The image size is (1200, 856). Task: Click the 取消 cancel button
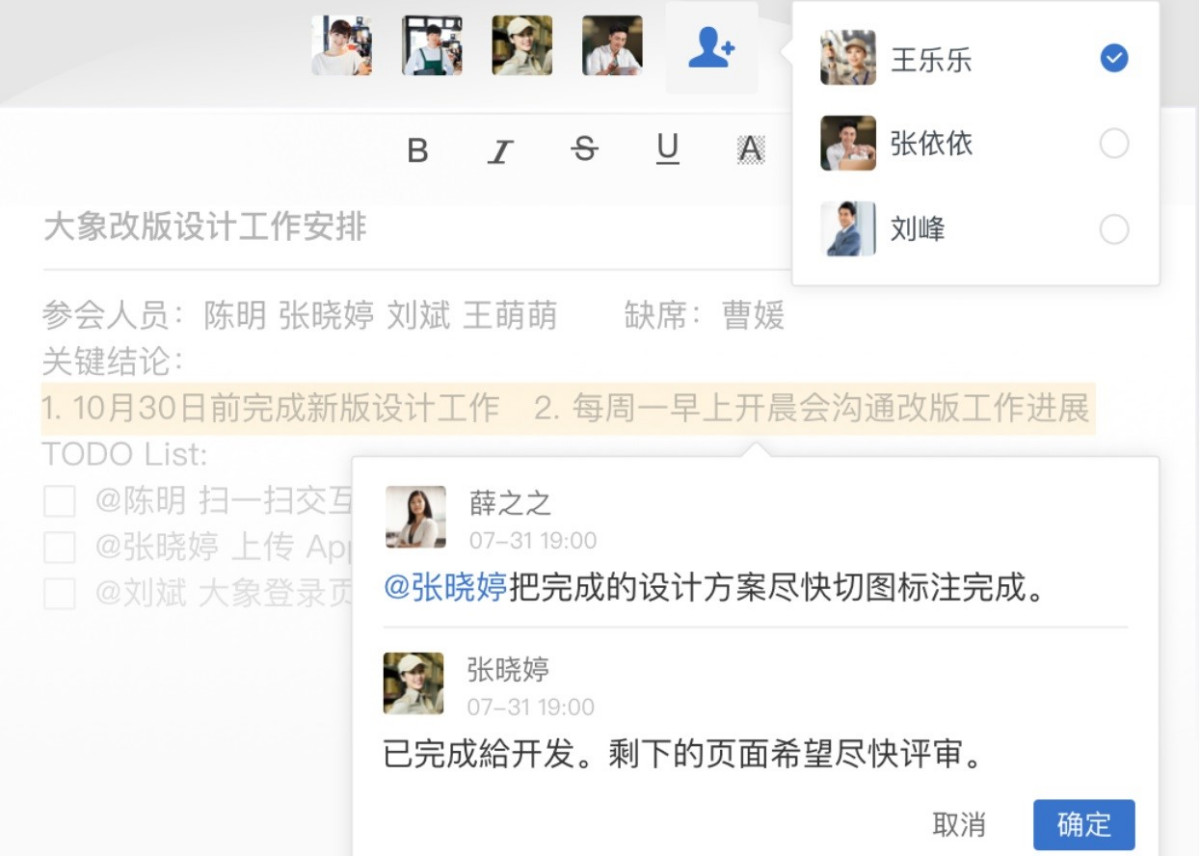tap(959, 825)
